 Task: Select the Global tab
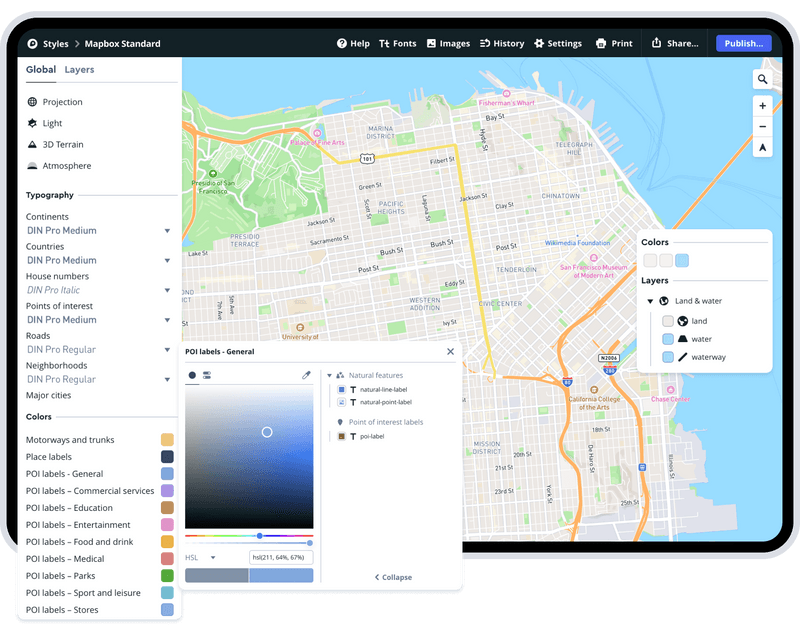(x=40, y=69)
